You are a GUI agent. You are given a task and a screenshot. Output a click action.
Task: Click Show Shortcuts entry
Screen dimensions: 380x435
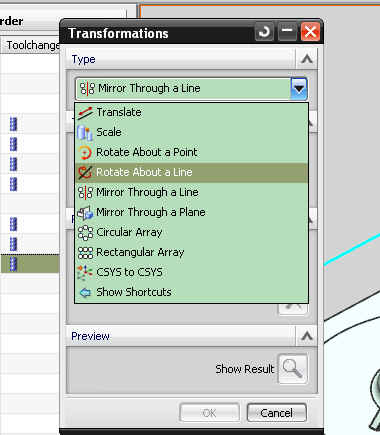coord(191,292)
